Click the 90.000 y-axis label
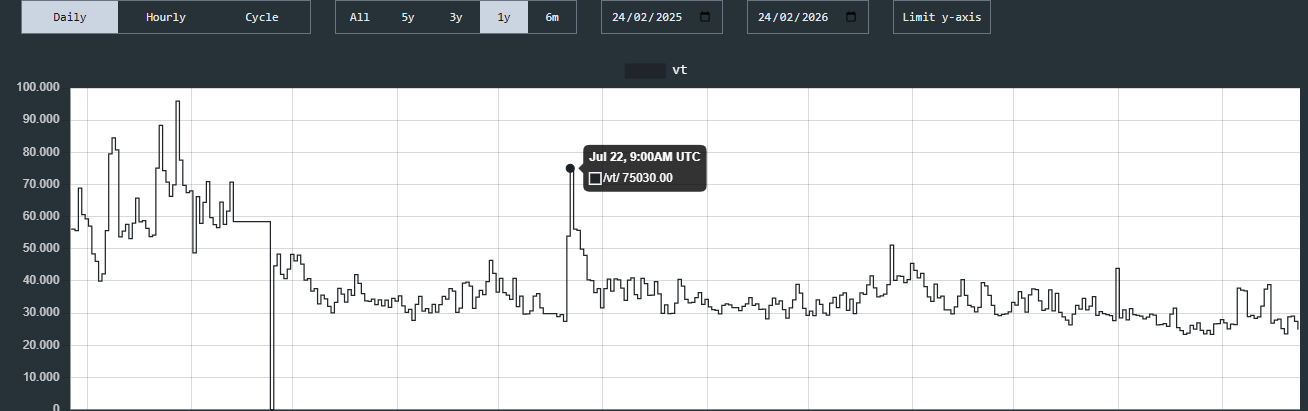The height and width of the screenshot is (411, 1308). (41, 119)
